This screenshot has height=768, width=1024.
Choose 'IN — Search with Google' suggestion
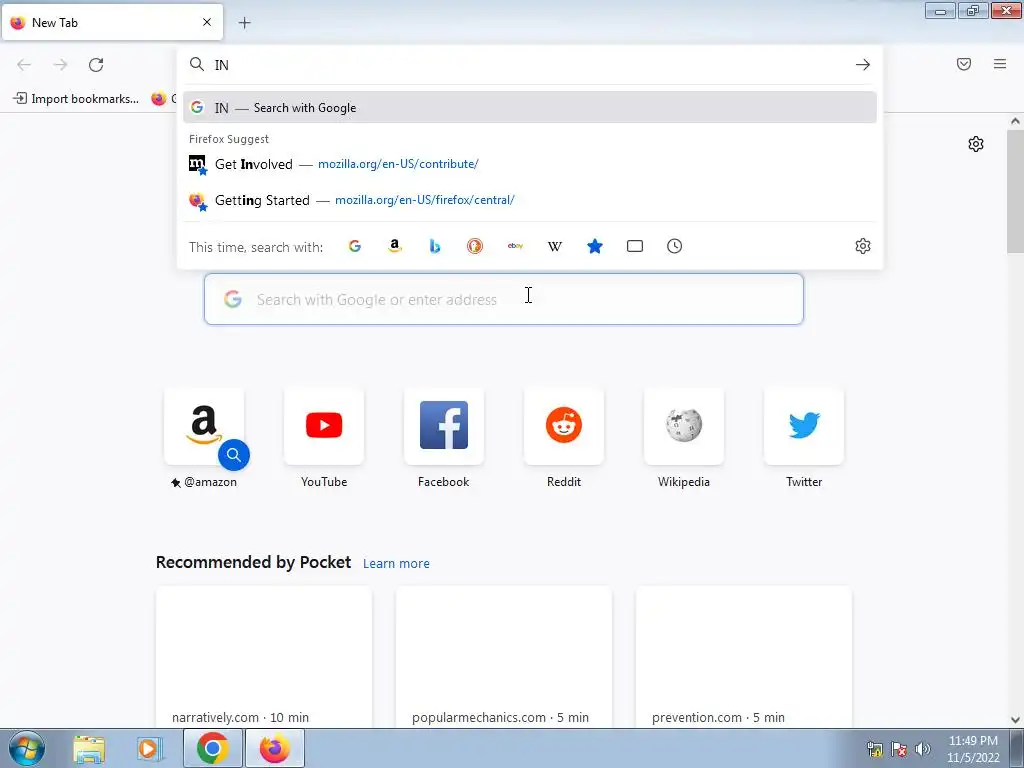tap(530, 108)
